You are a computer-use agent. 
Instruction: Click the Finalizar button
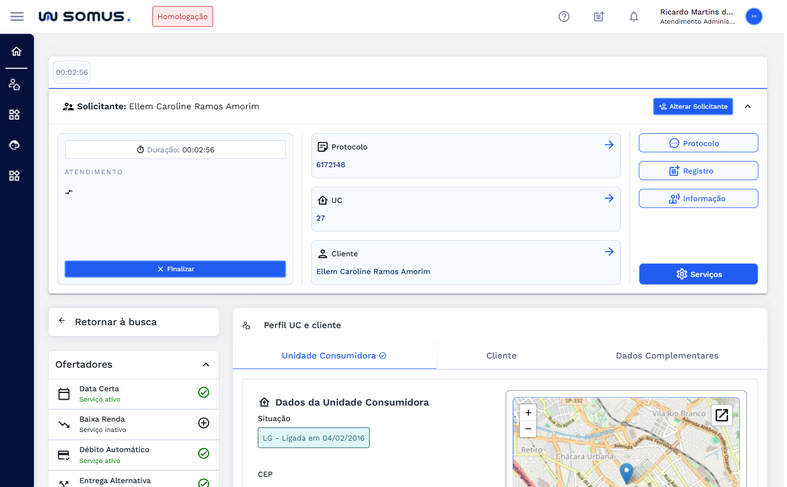(x=175, y=269)
